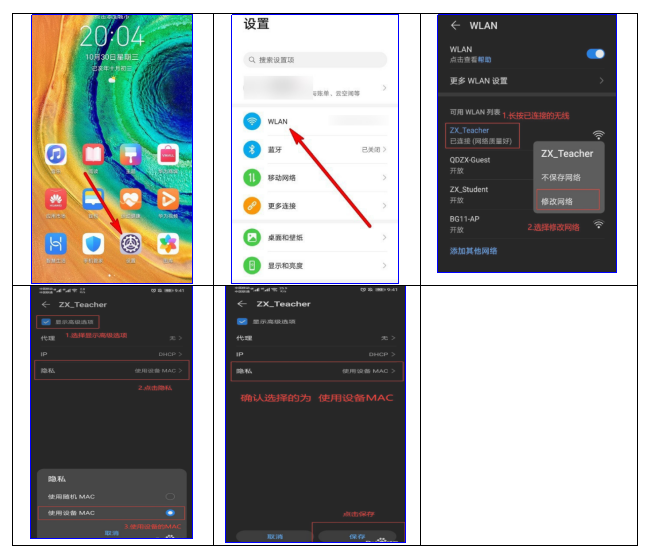Go back using the arrow beside WLAN title
The image size is (647, 559).
(455, 25)
